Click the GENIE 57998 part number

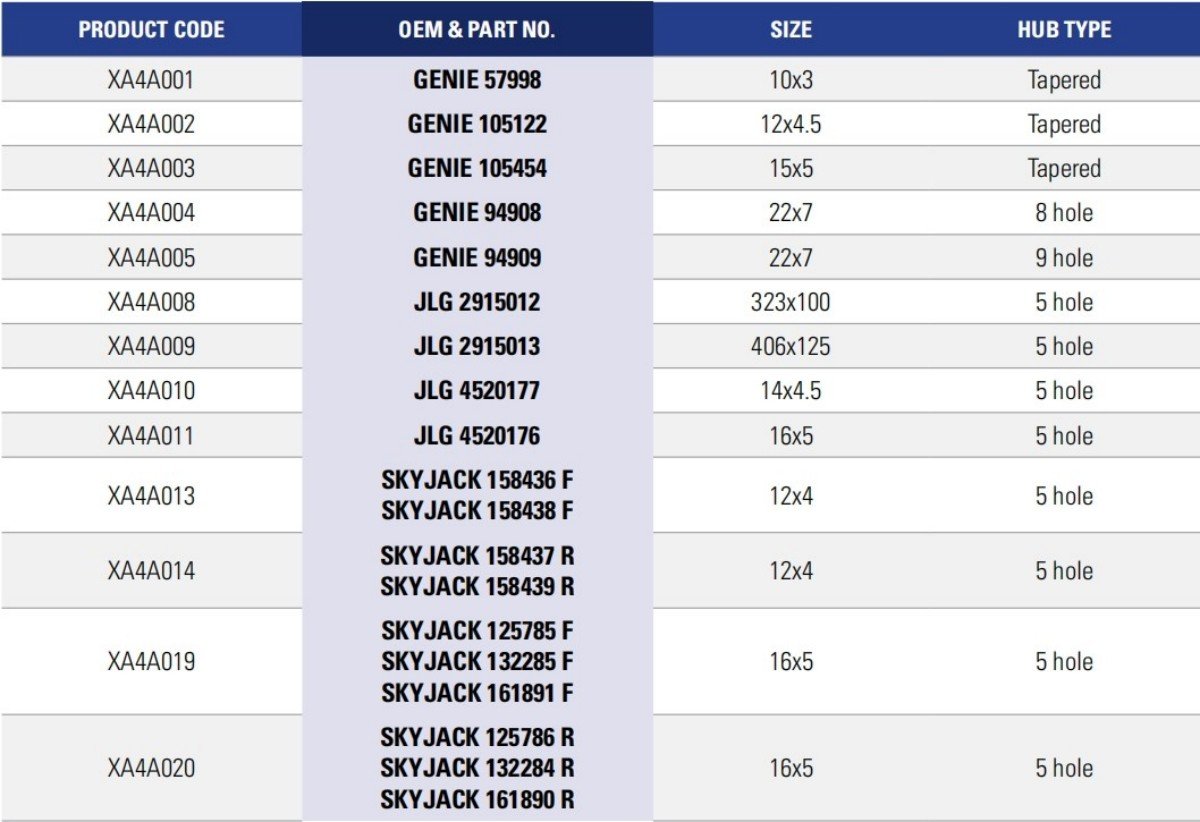(x=477, y=80)
